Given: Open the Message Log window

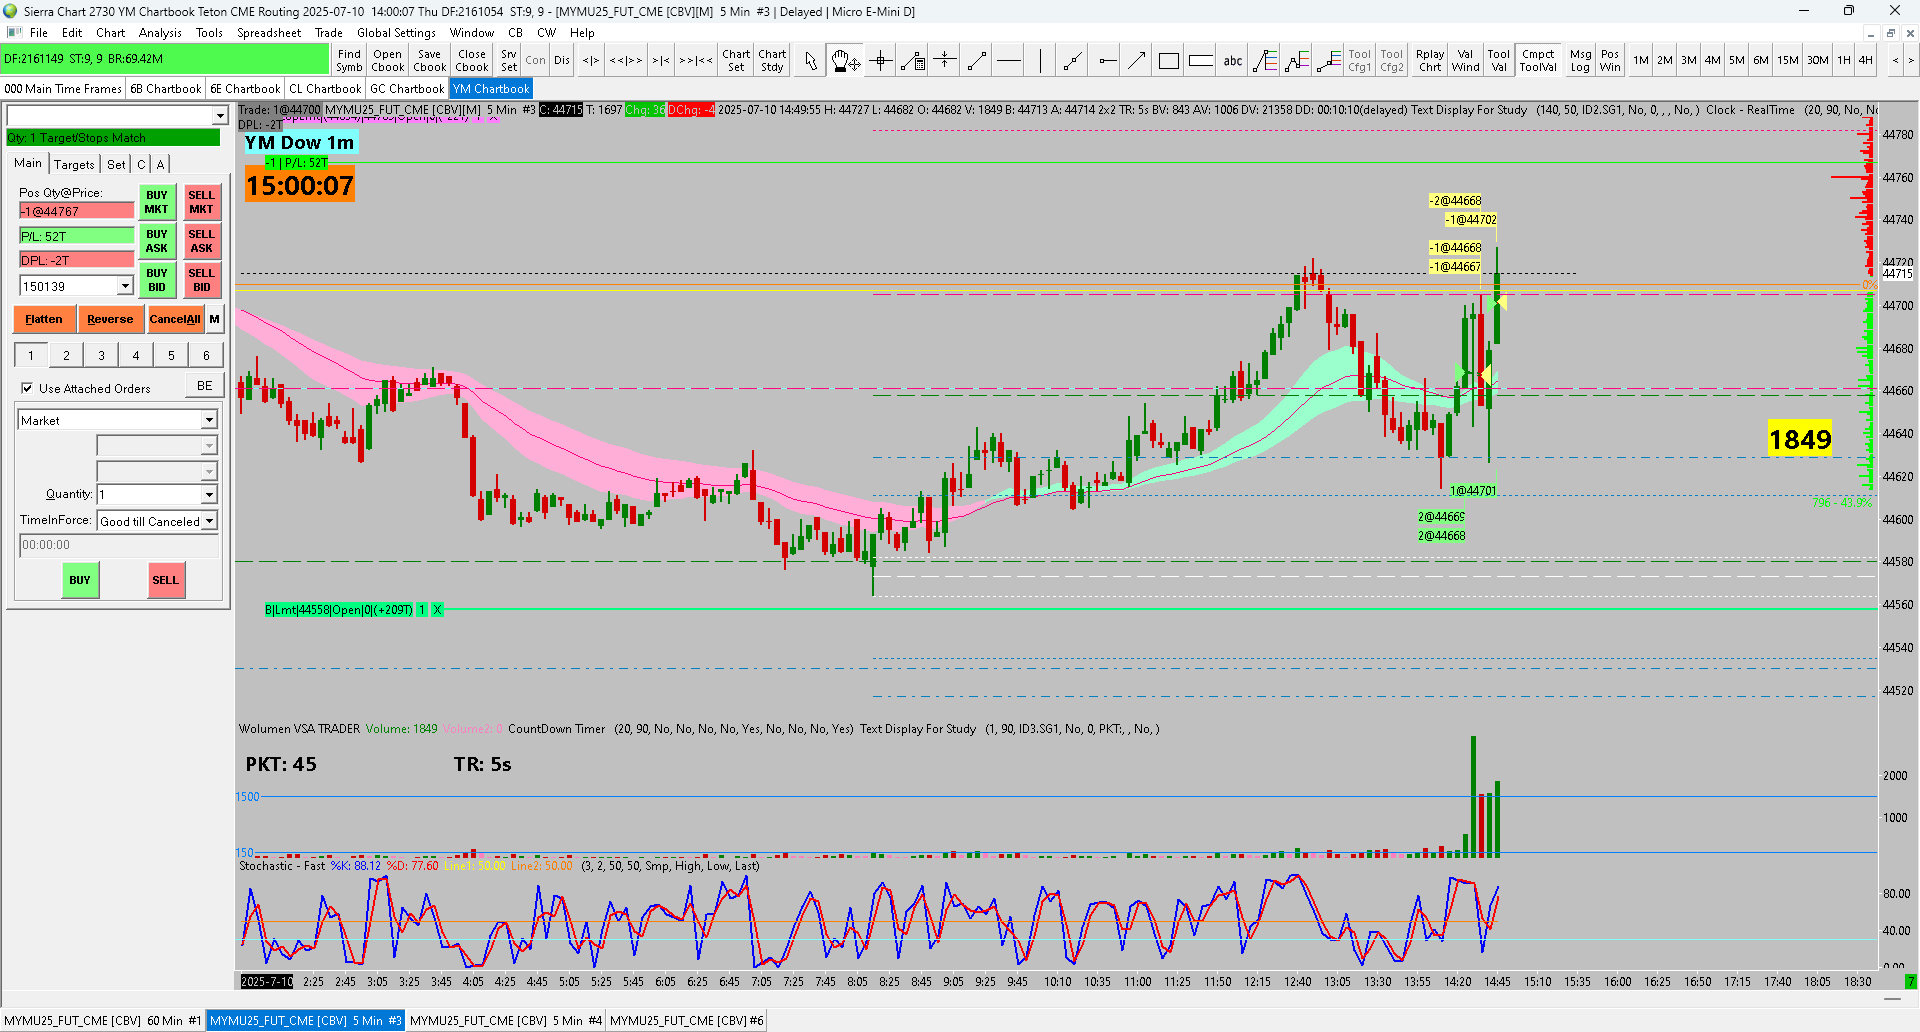Looking at the screenshot, I should (x=1580, y=61).
